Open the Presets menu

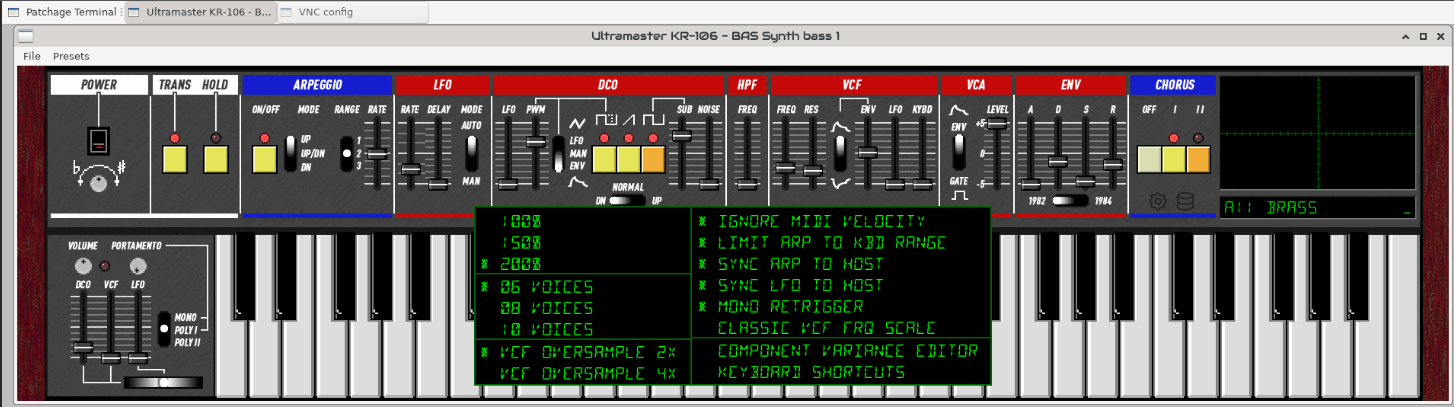71,56
